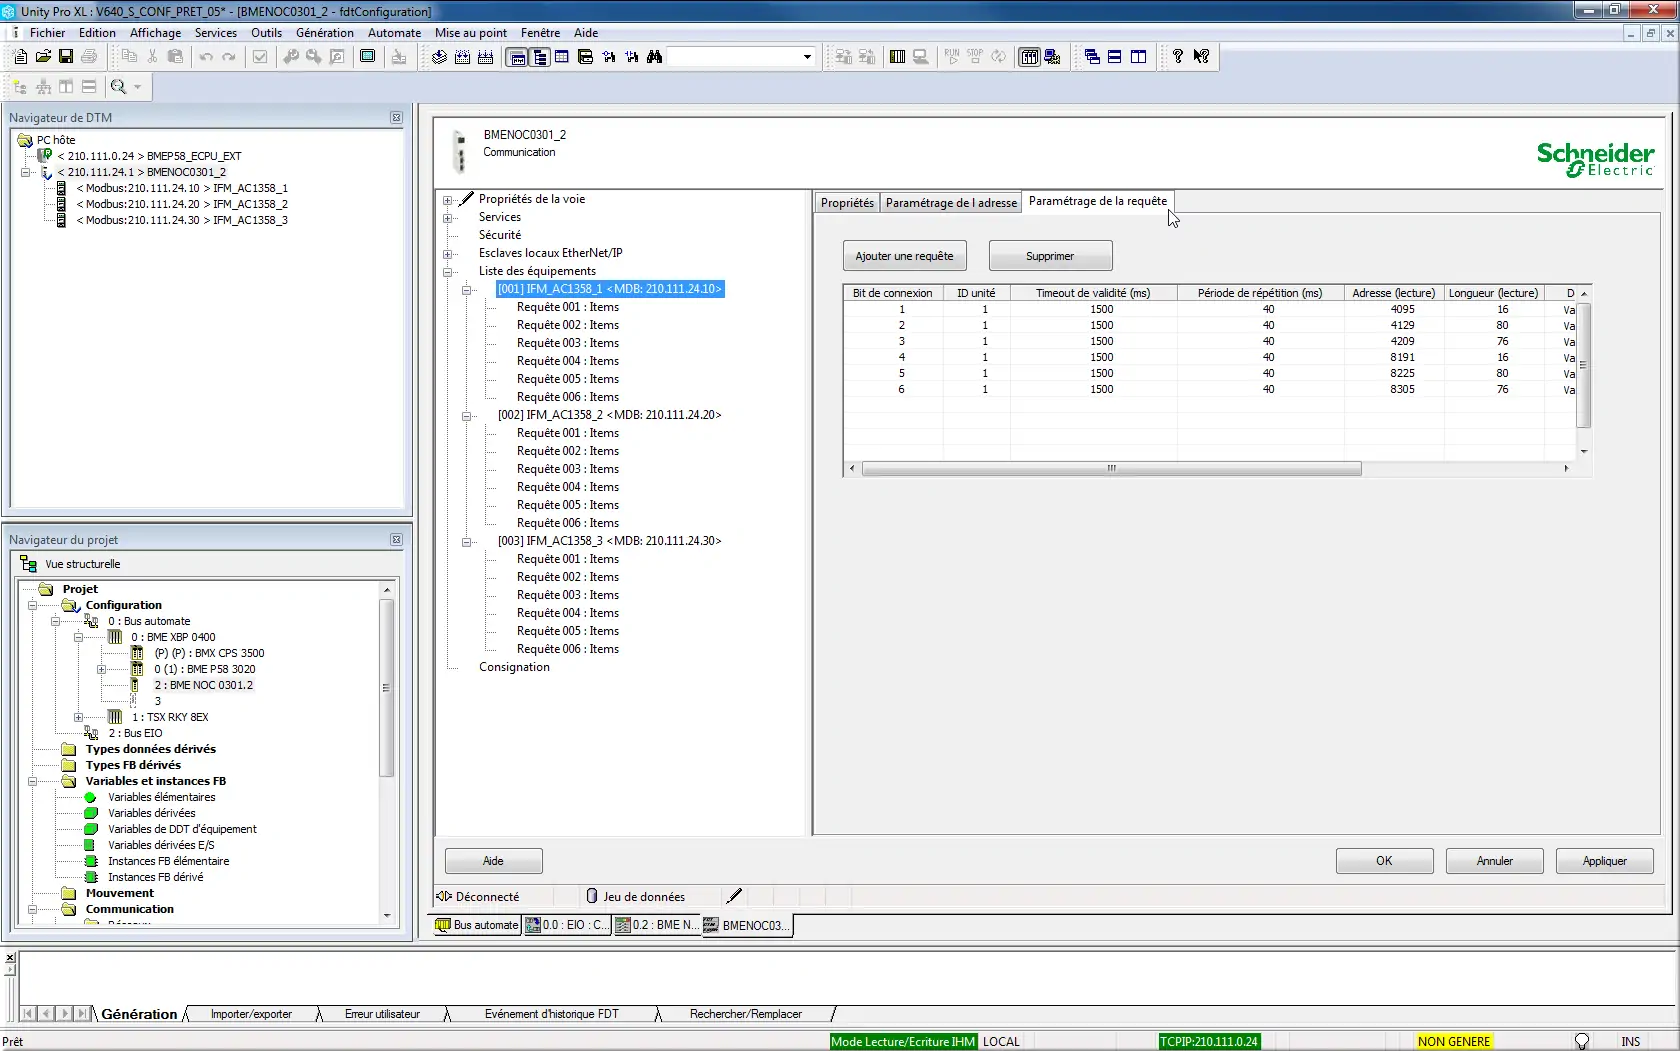Click the project browser screen icon
Image resolution: width=1680 pixels, height=1051 pixels.
pos(368,57)
